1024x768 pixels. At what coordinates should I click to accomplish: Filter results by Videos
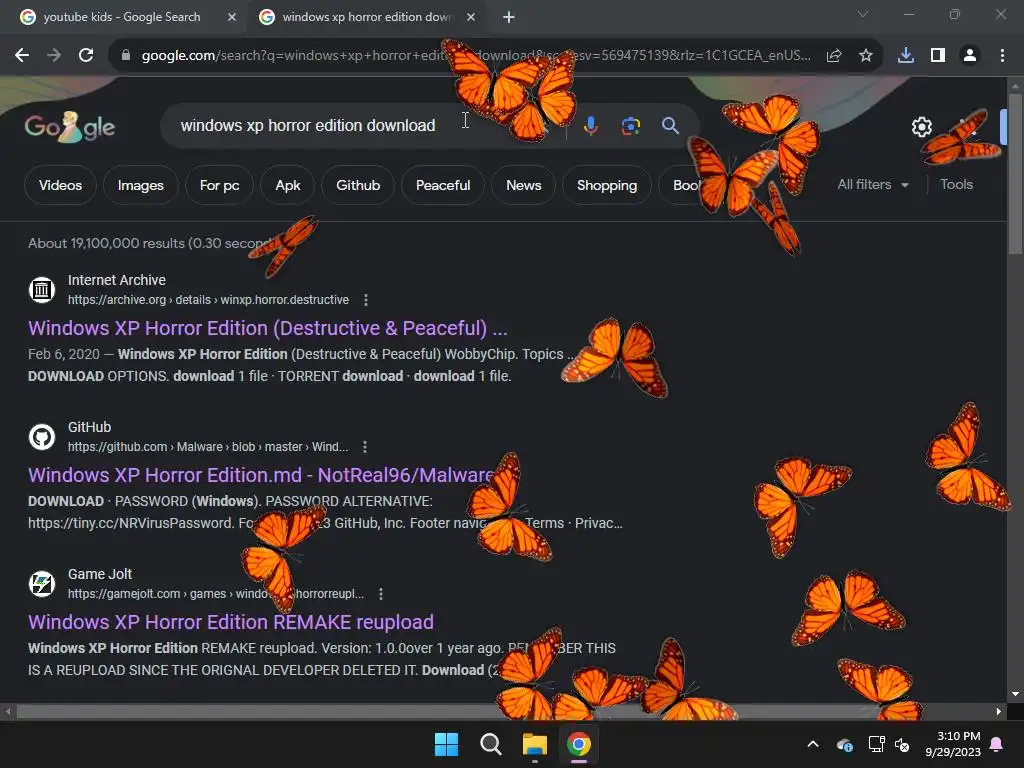click(60, 185)
